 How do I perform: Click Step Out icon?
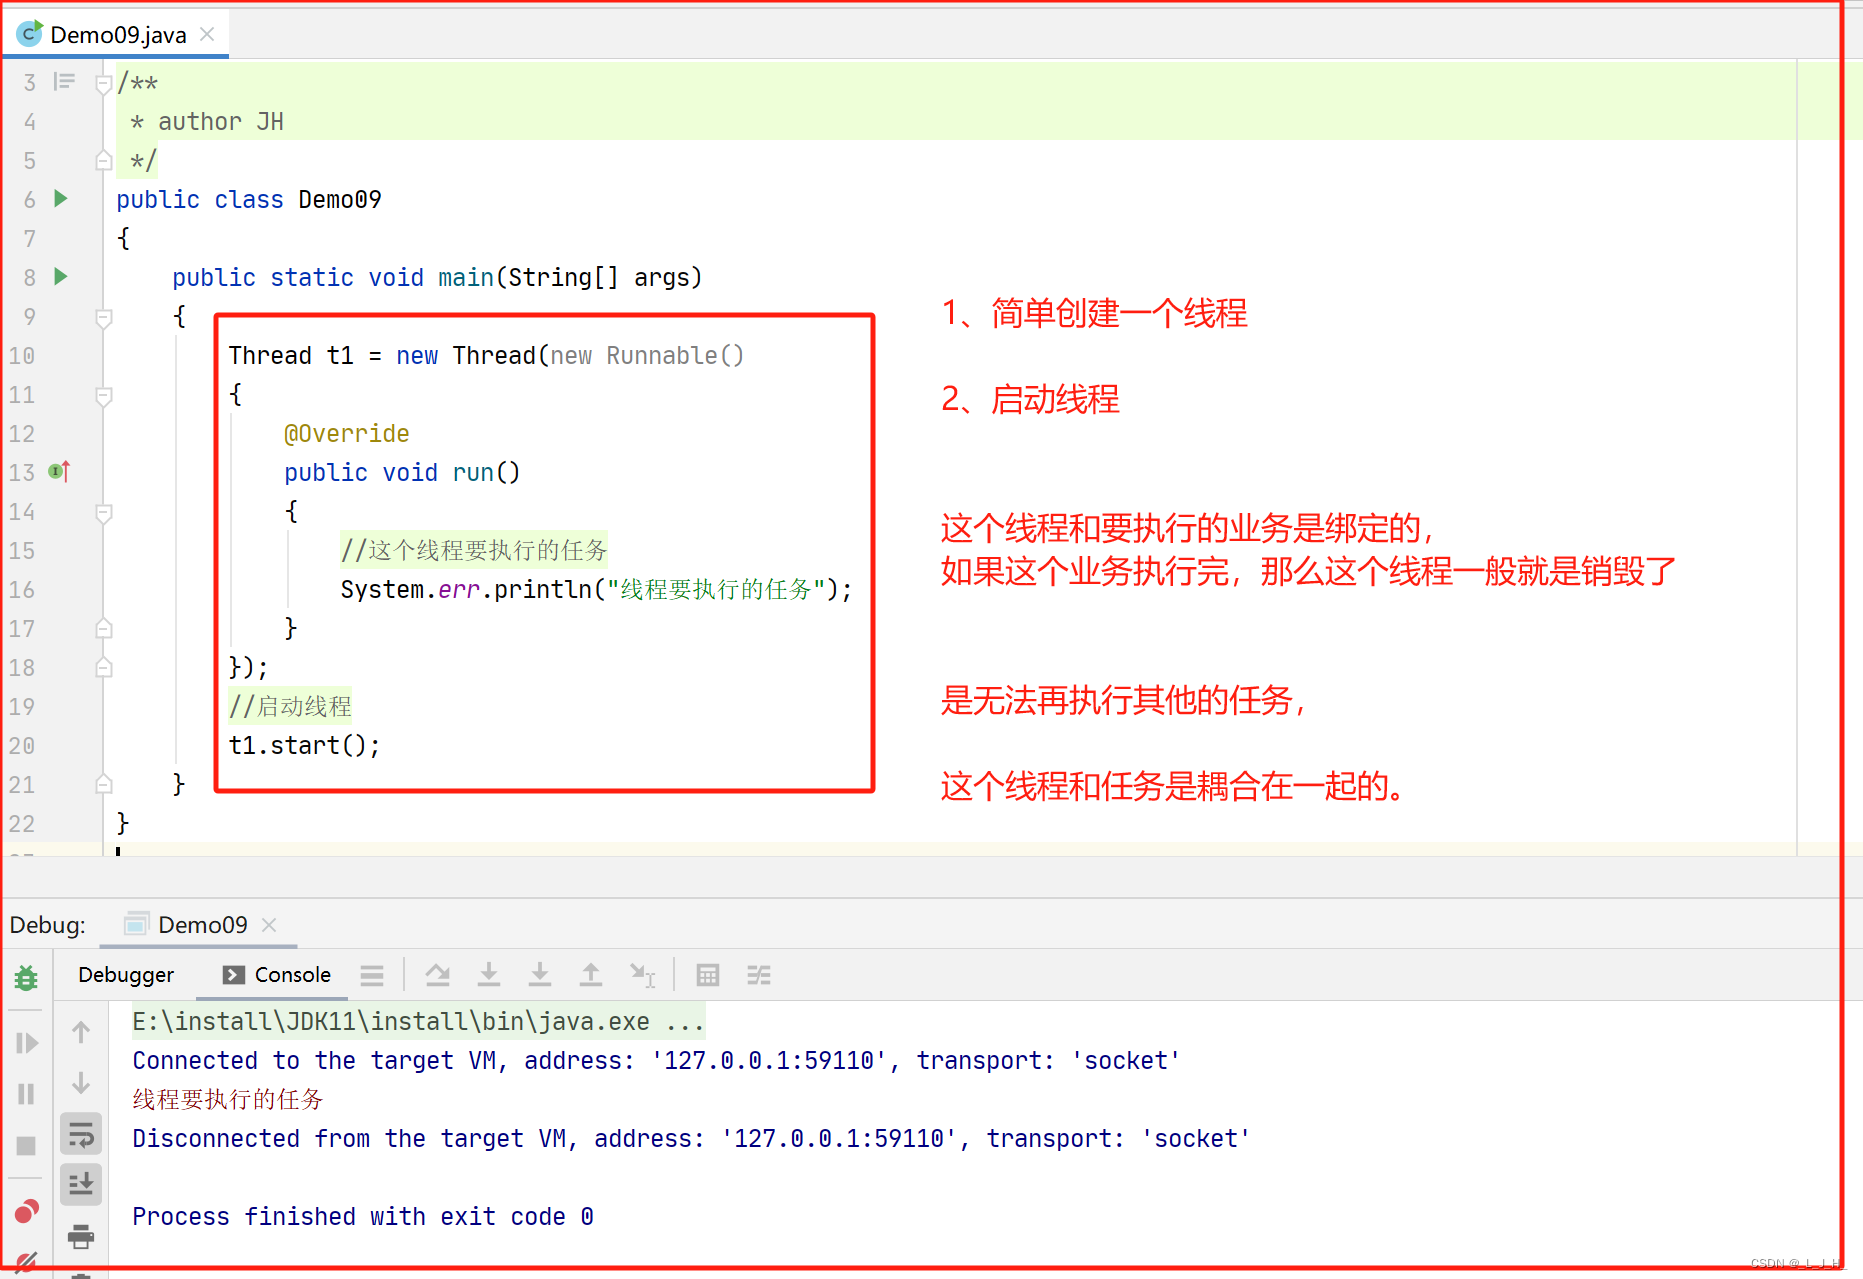click(591, 975)
